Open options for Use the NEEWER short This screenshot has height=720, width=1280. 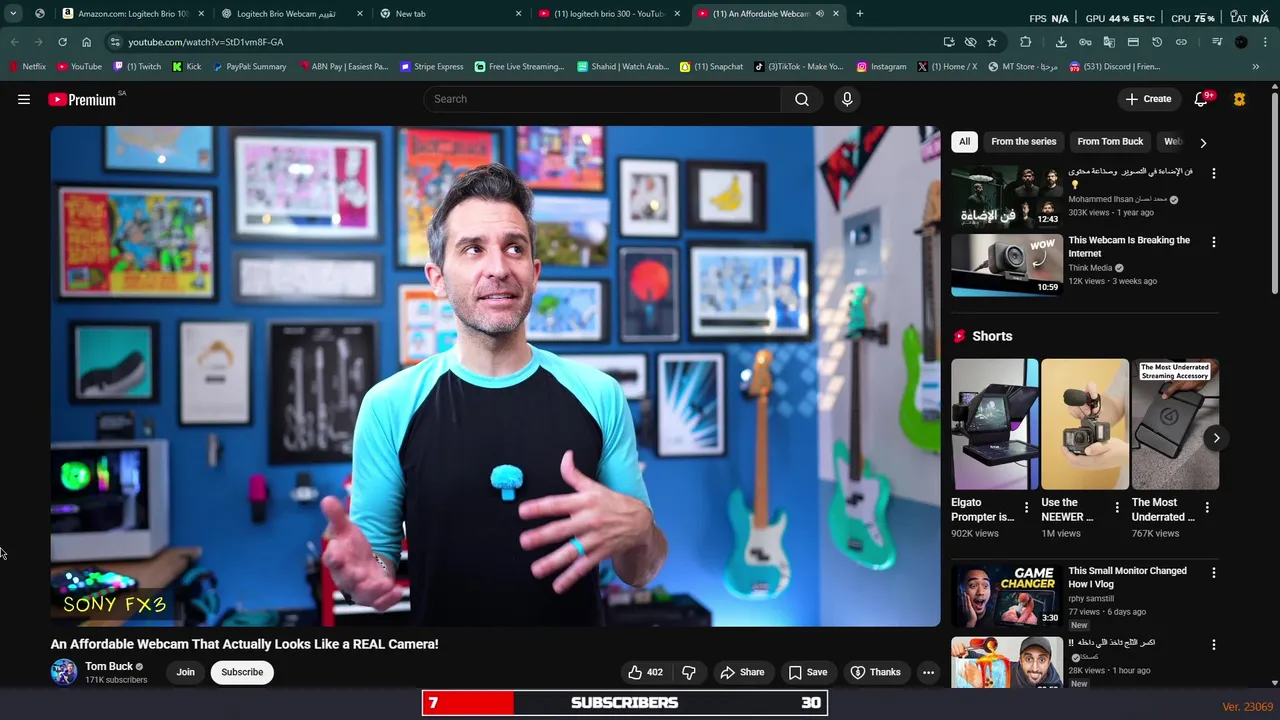coord(1117,508)
